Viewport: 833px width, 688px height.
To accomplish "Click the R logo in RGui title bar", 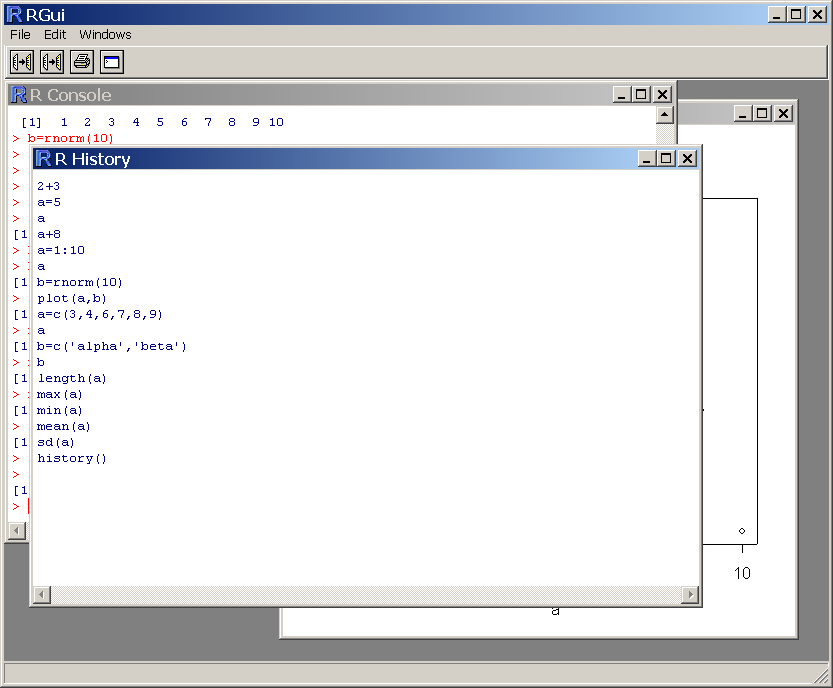I will tap(14, 14).
